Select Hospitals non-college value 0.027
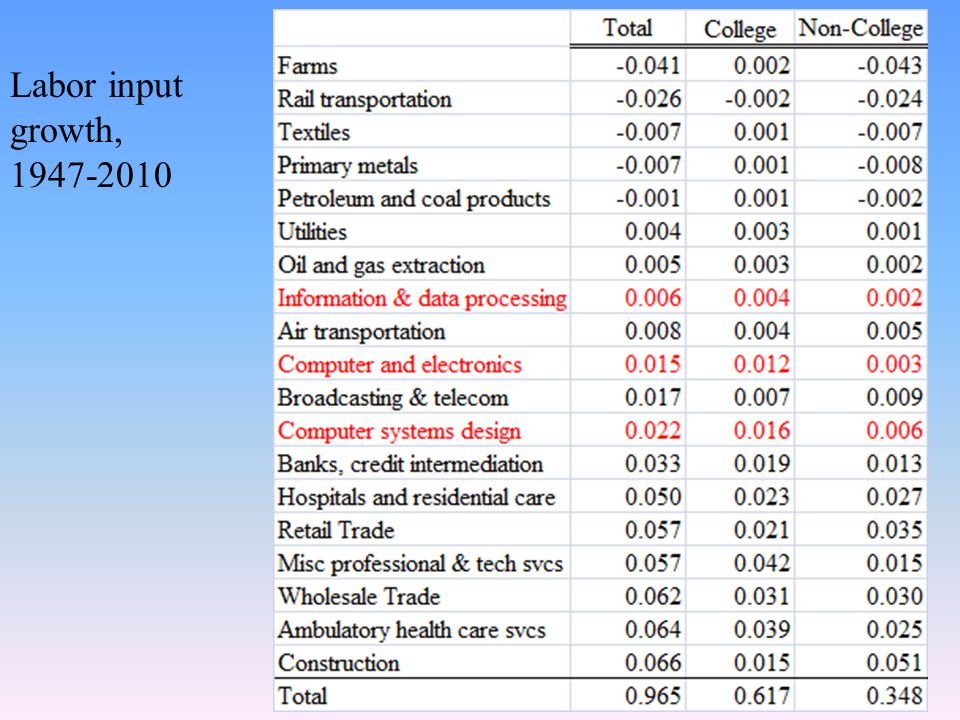The image size is (960, 720). pyautogui.click(x=894, y=497)
